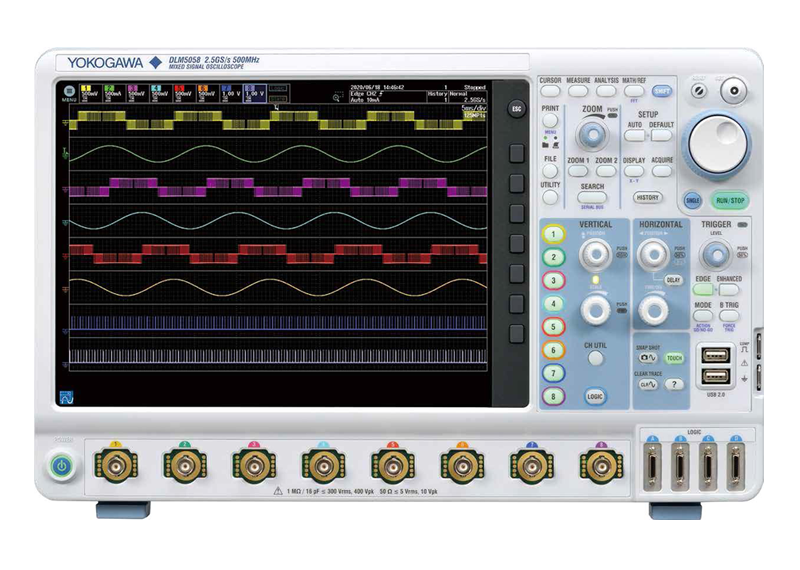Push the HISTORY button
The width and height of the screenshot is (800, 570).
[647, 197]
